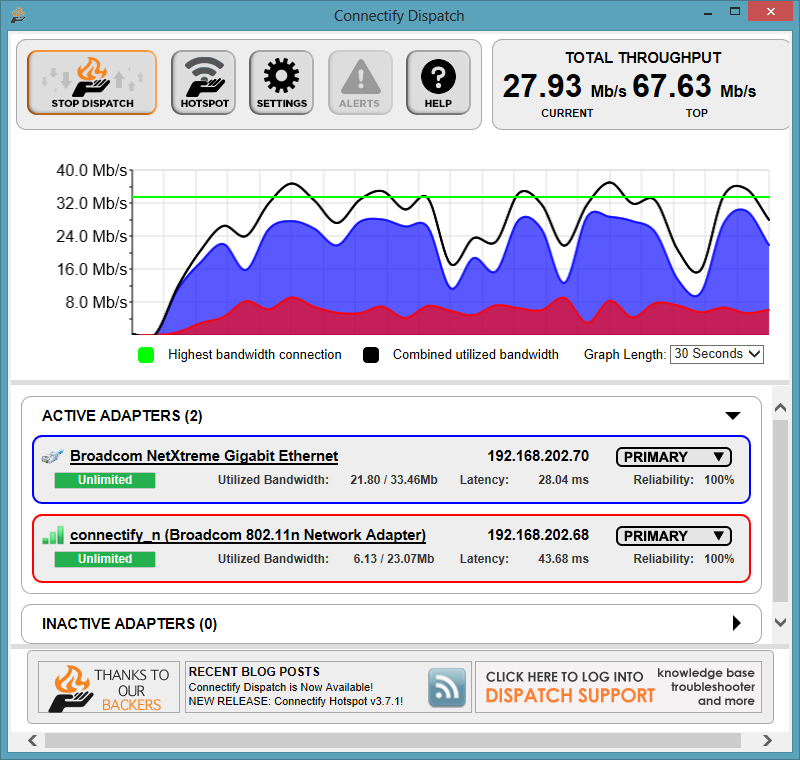The height and width of the screenshot is (760, 800).
Task: Click the Highest bandwidth connection legend label
Action: click(255, 355)
